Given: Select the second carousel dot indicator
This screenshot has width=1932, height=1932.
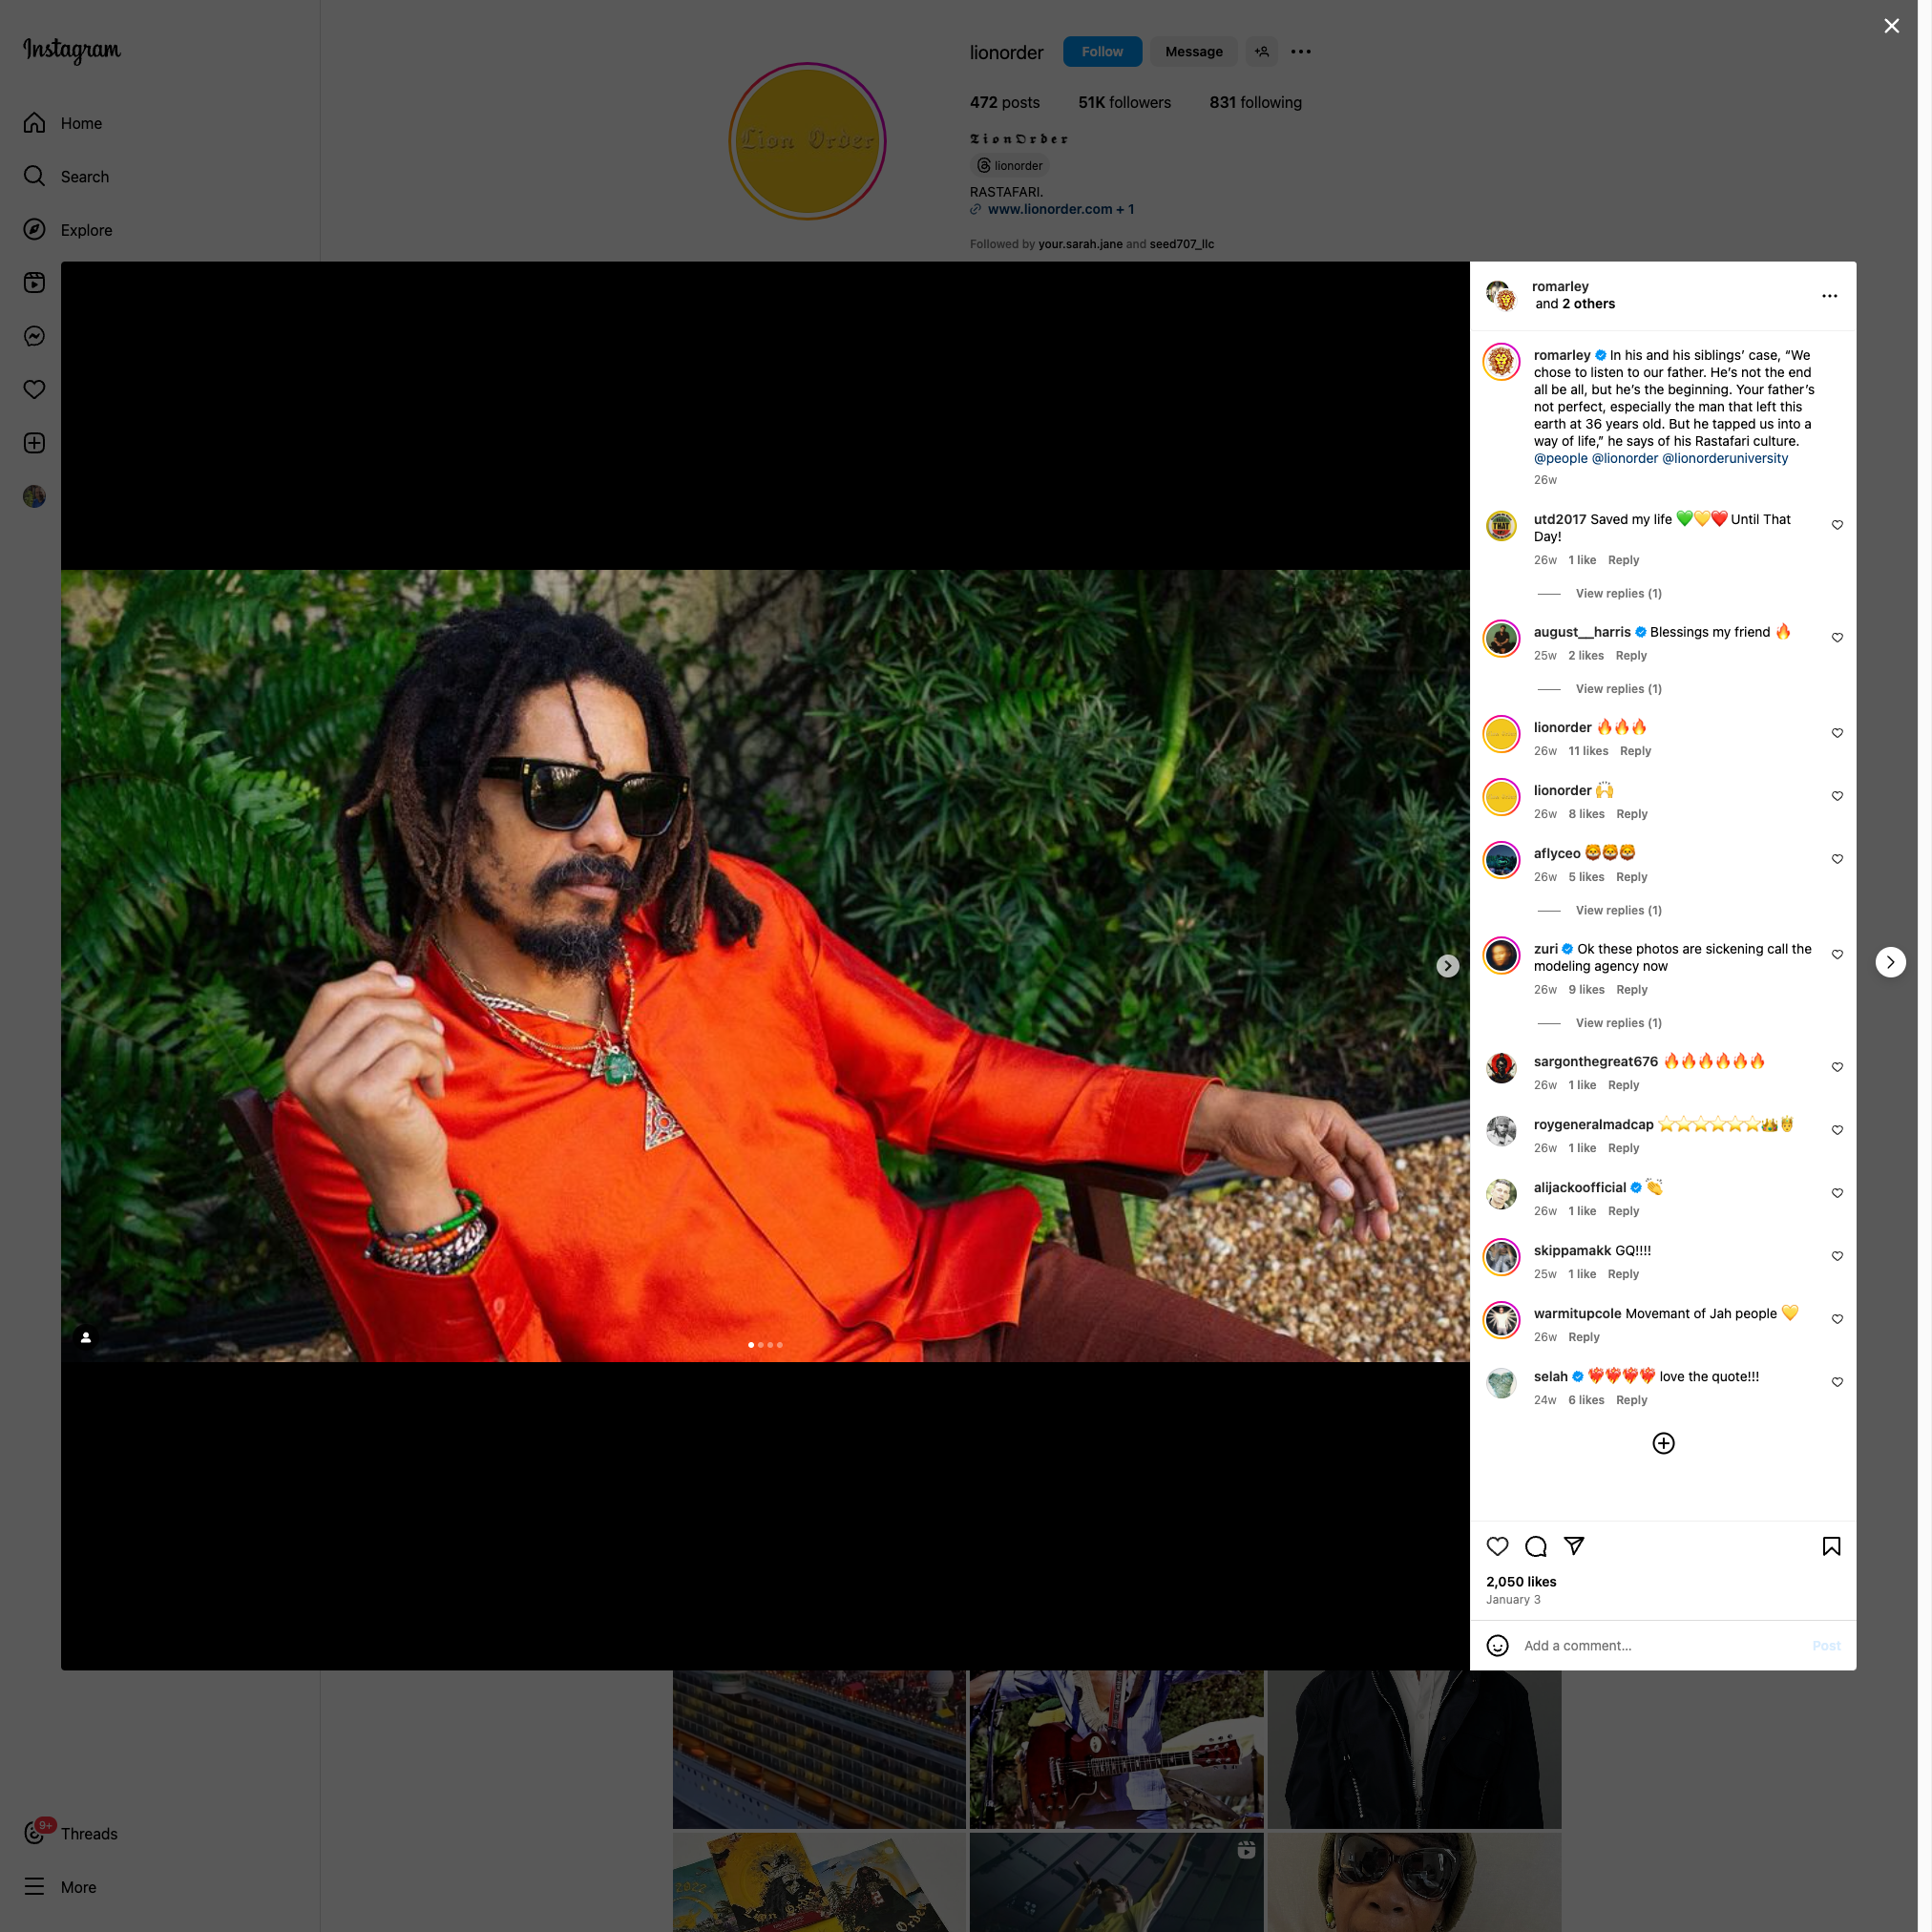Looking at the screenshot, I should 760,1344.
